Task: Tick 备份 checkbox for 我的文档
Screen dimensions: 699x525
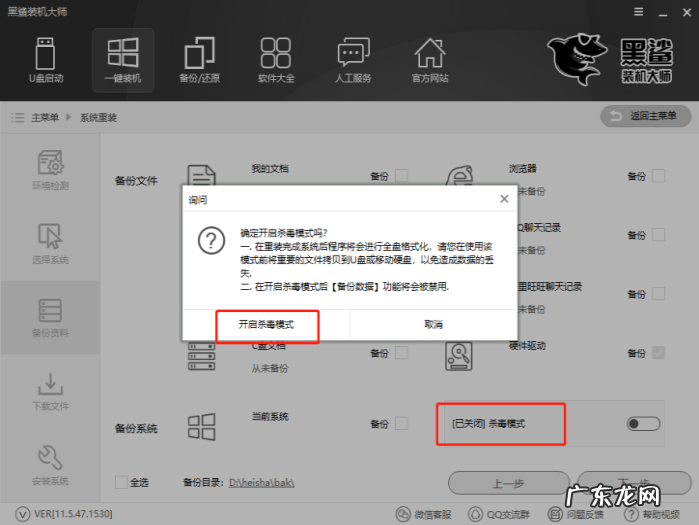Action: pyautogui.click(x=401, y=176)
